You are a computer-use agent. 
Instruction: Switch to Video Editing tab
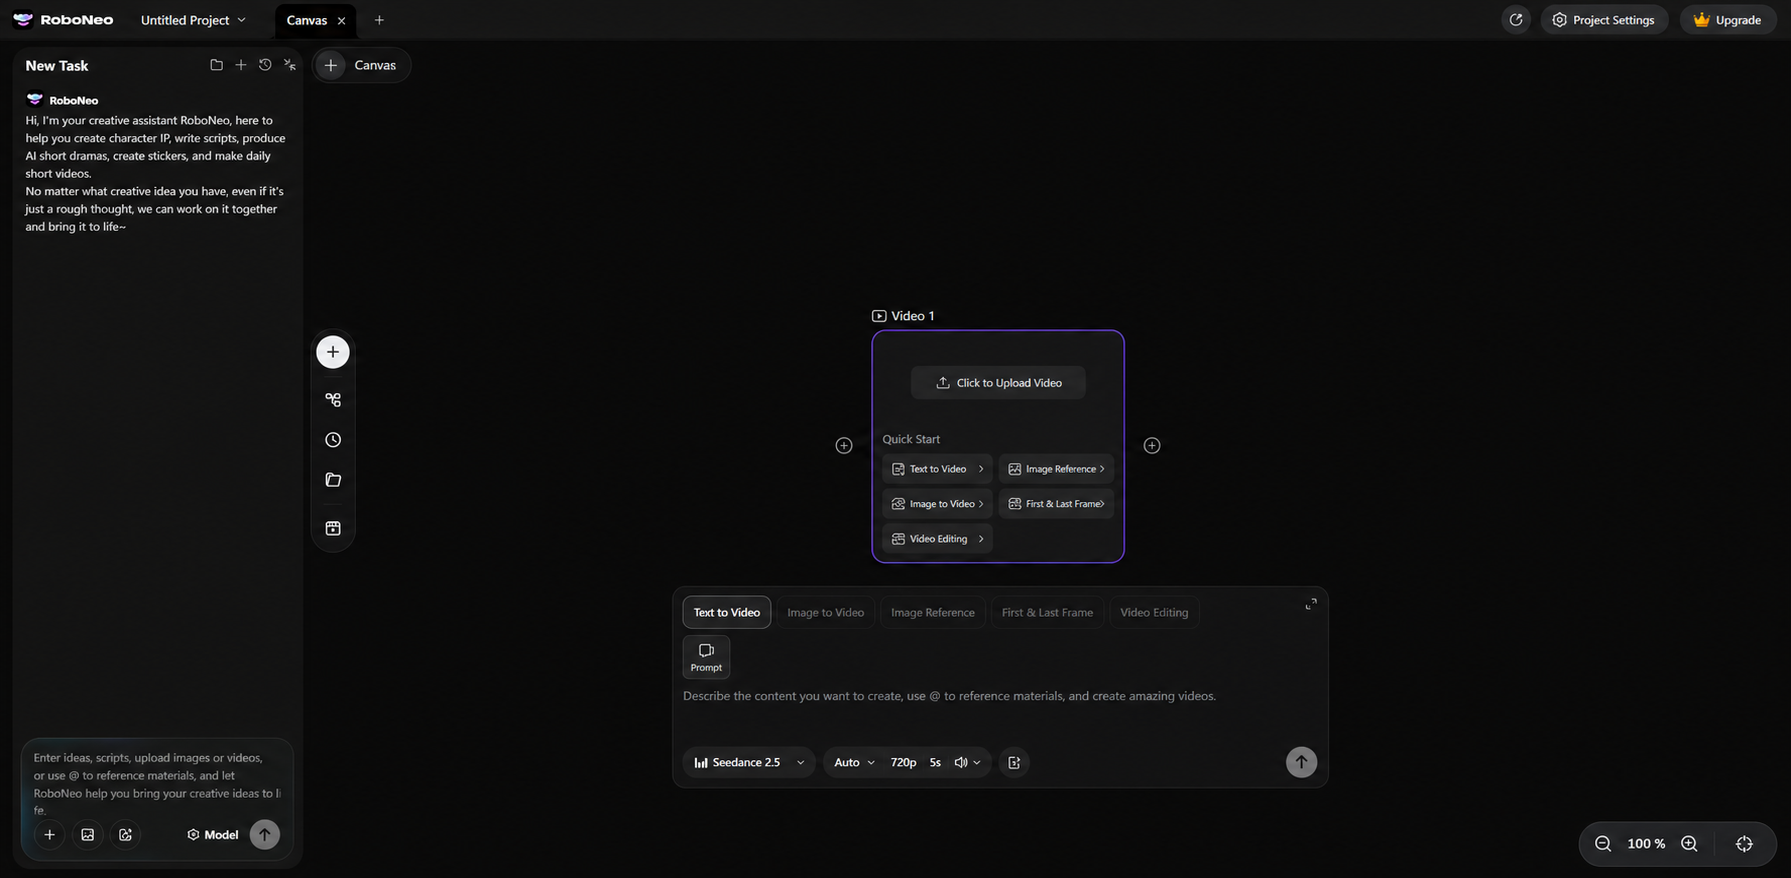[1154, 613]
